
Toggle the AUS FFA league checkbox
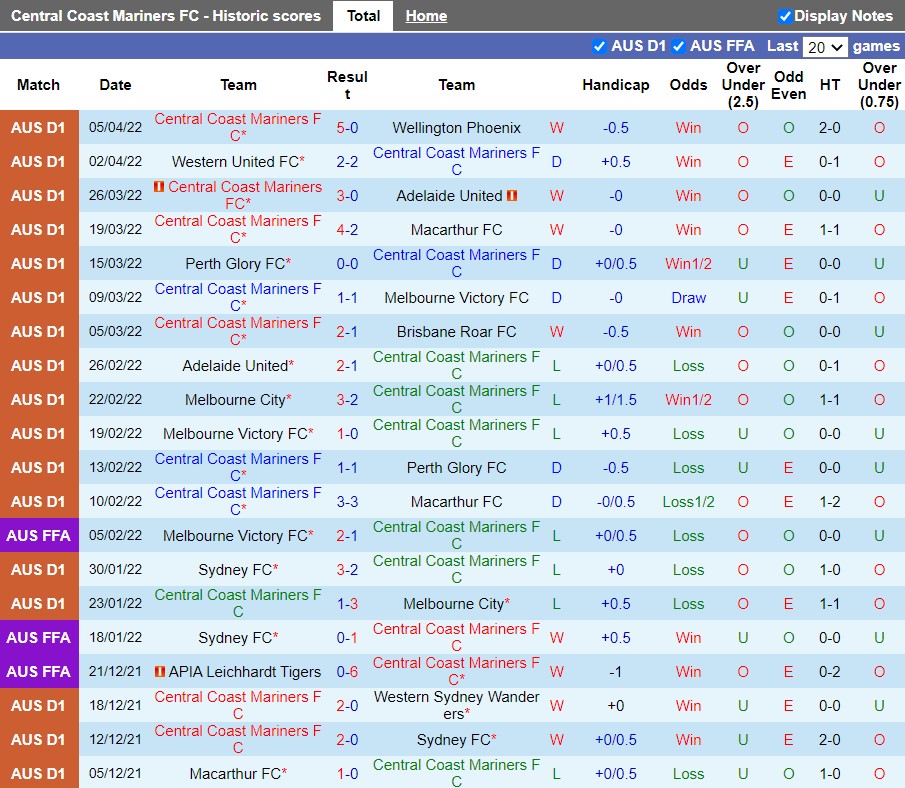point(678,46)
